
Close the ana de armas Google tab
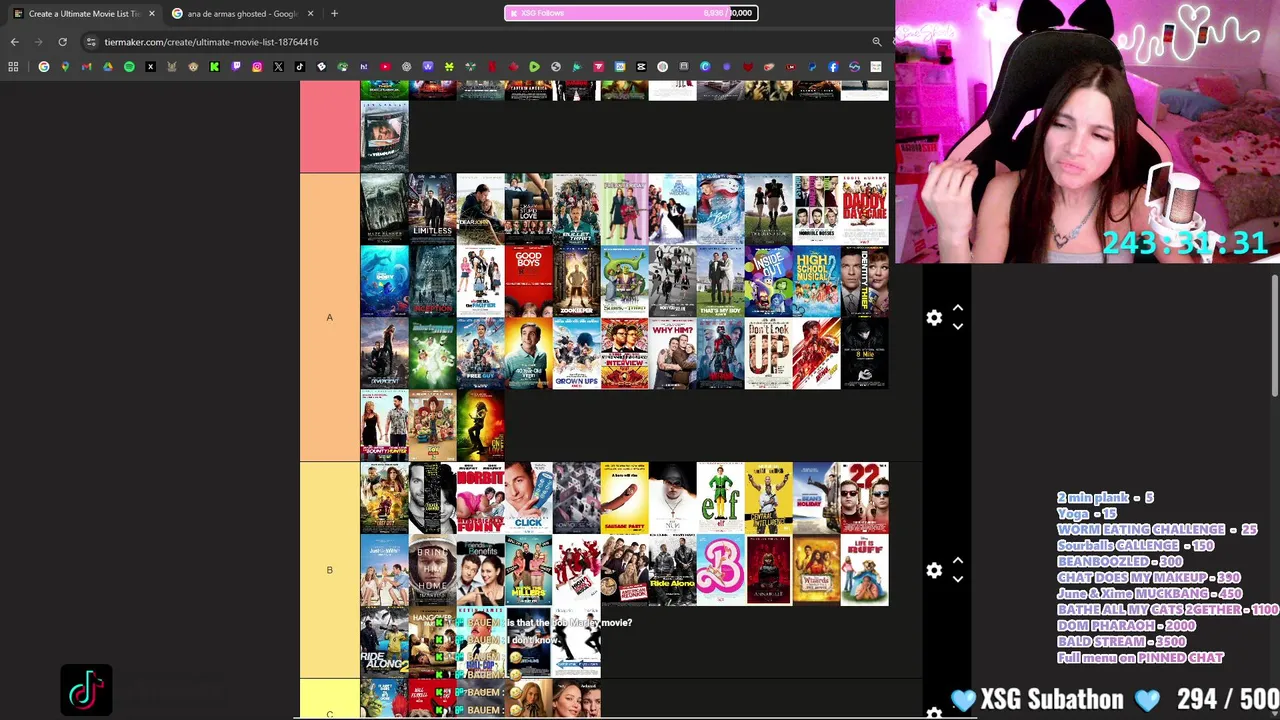coord(310,14)
